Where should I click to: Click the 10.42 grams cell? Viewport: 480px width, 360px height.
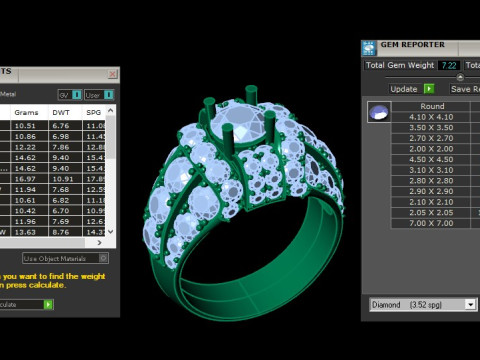tap(29, 211)
